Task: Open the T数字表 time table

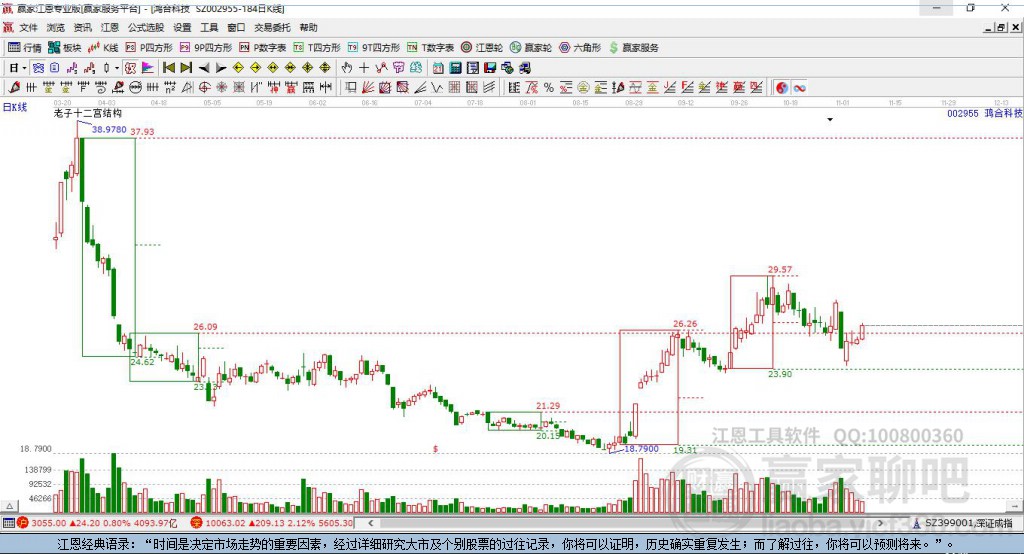Action: (x=430, y=48)
